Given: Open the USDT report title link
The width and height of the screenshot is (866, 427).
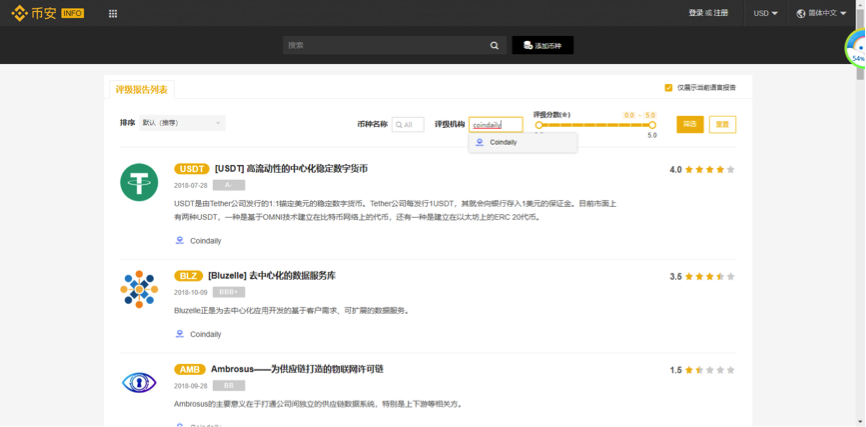Looking at the screenshot, I should click(x=291, y=169).
